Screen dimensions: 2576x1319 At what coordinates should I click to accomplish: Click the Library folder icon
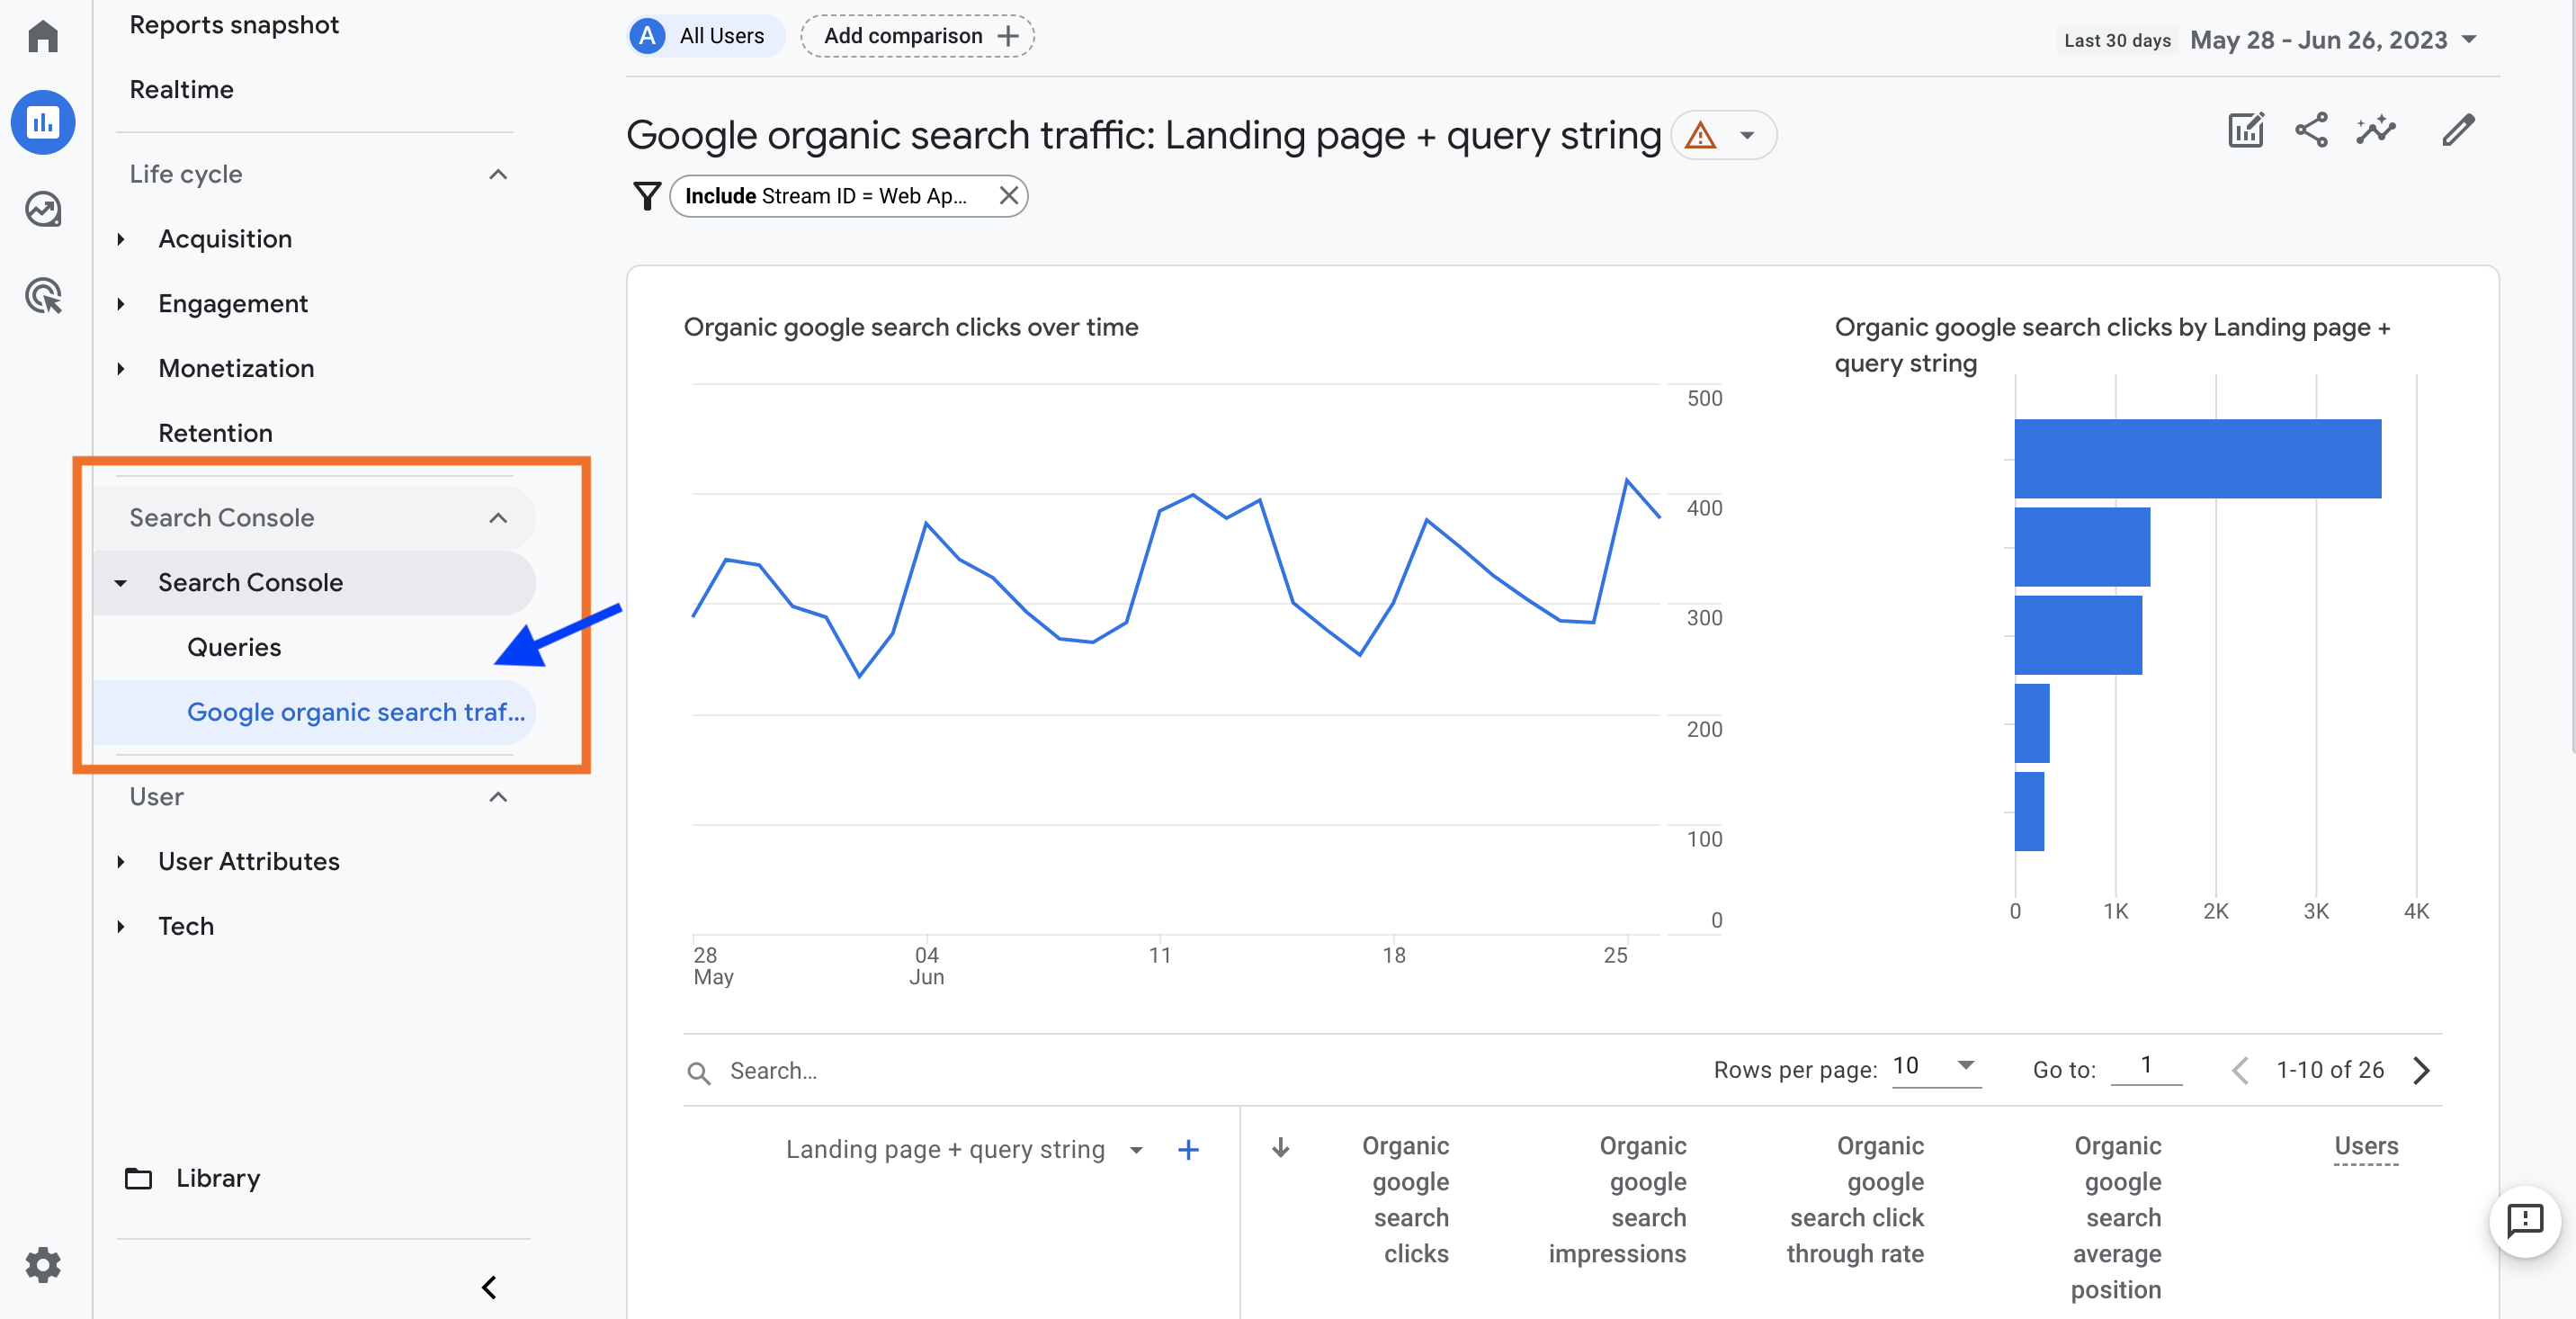(x=138, y=1178)
